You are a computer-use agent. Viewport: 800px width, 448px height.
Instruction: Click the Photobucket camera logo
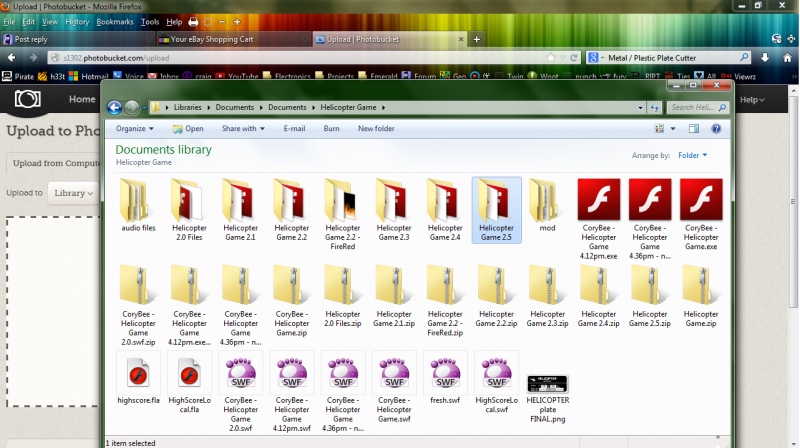[27, 99]
